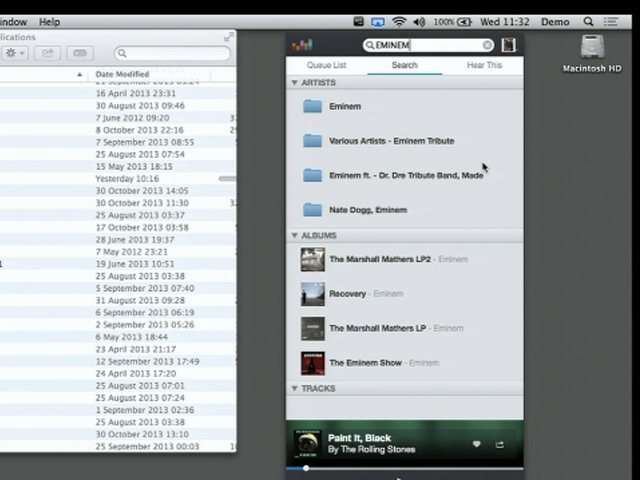Select the Search tab
The height and width of the screenshot is (480, 640).
[x=404, y=65]
